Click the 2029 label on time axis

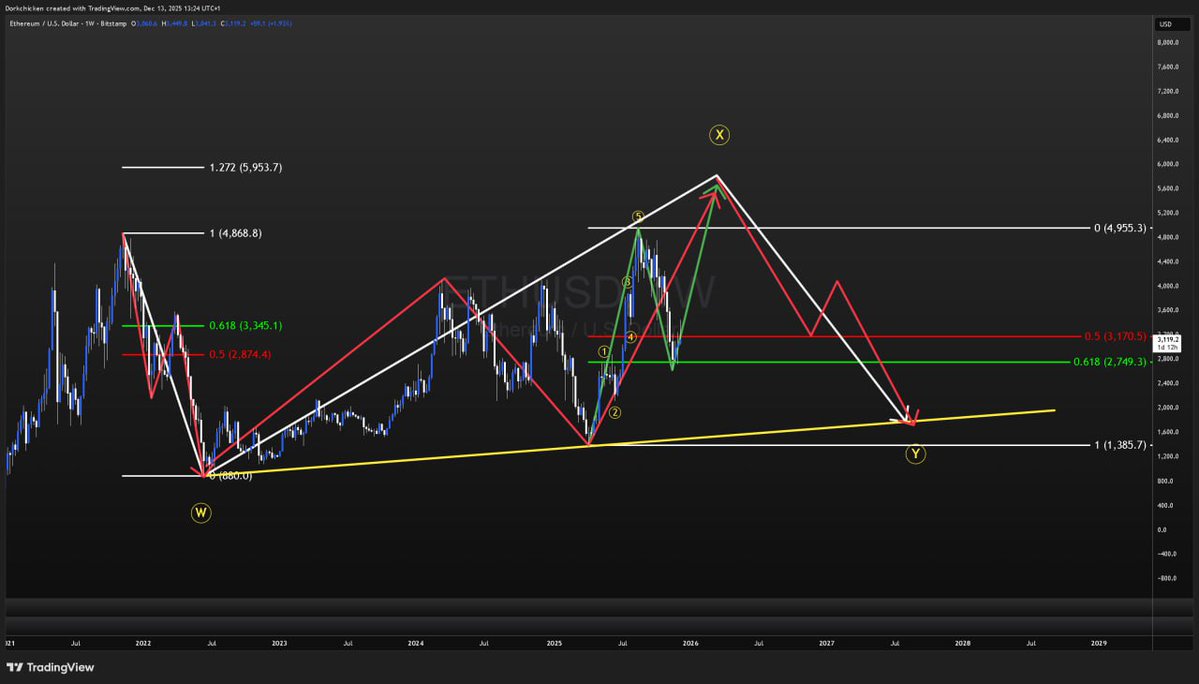point(1099,643)
